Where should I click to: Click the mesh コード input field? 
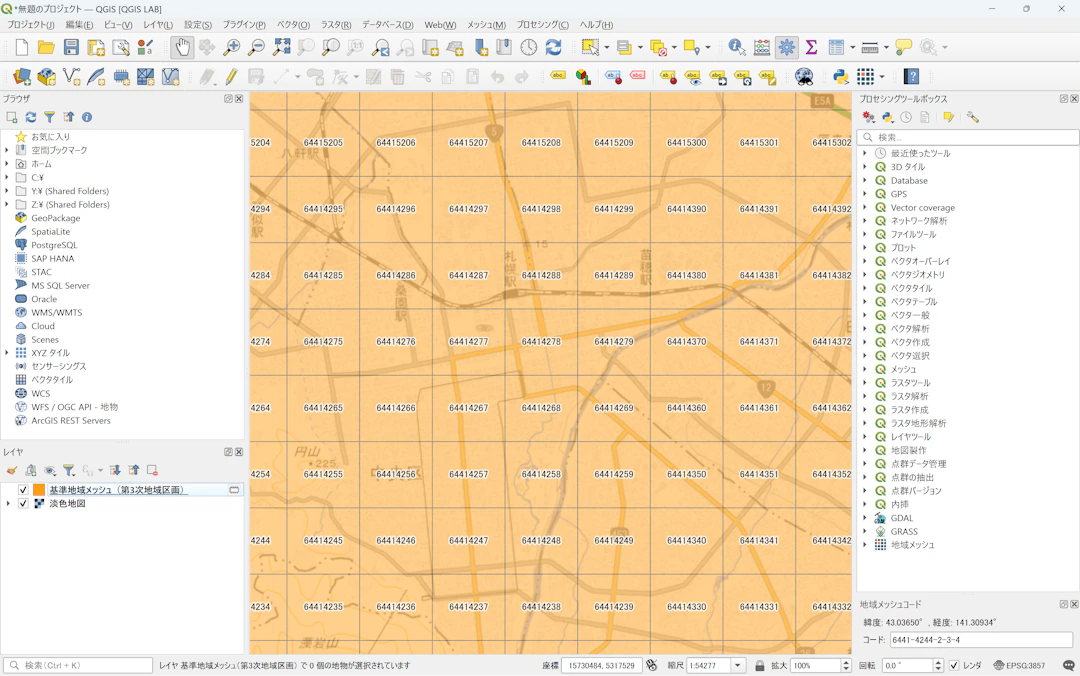[x=981, y=639]
